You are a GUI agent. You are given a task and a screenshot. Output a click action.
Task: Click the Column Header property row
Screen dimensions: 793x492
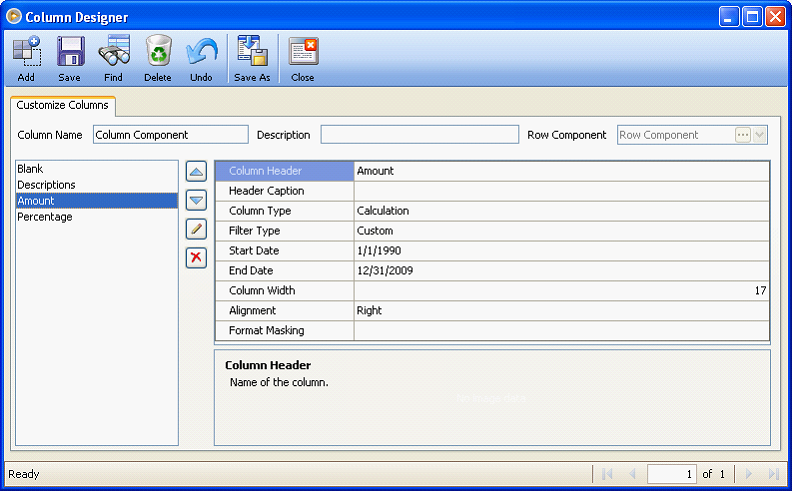click(x=492, y=171)
